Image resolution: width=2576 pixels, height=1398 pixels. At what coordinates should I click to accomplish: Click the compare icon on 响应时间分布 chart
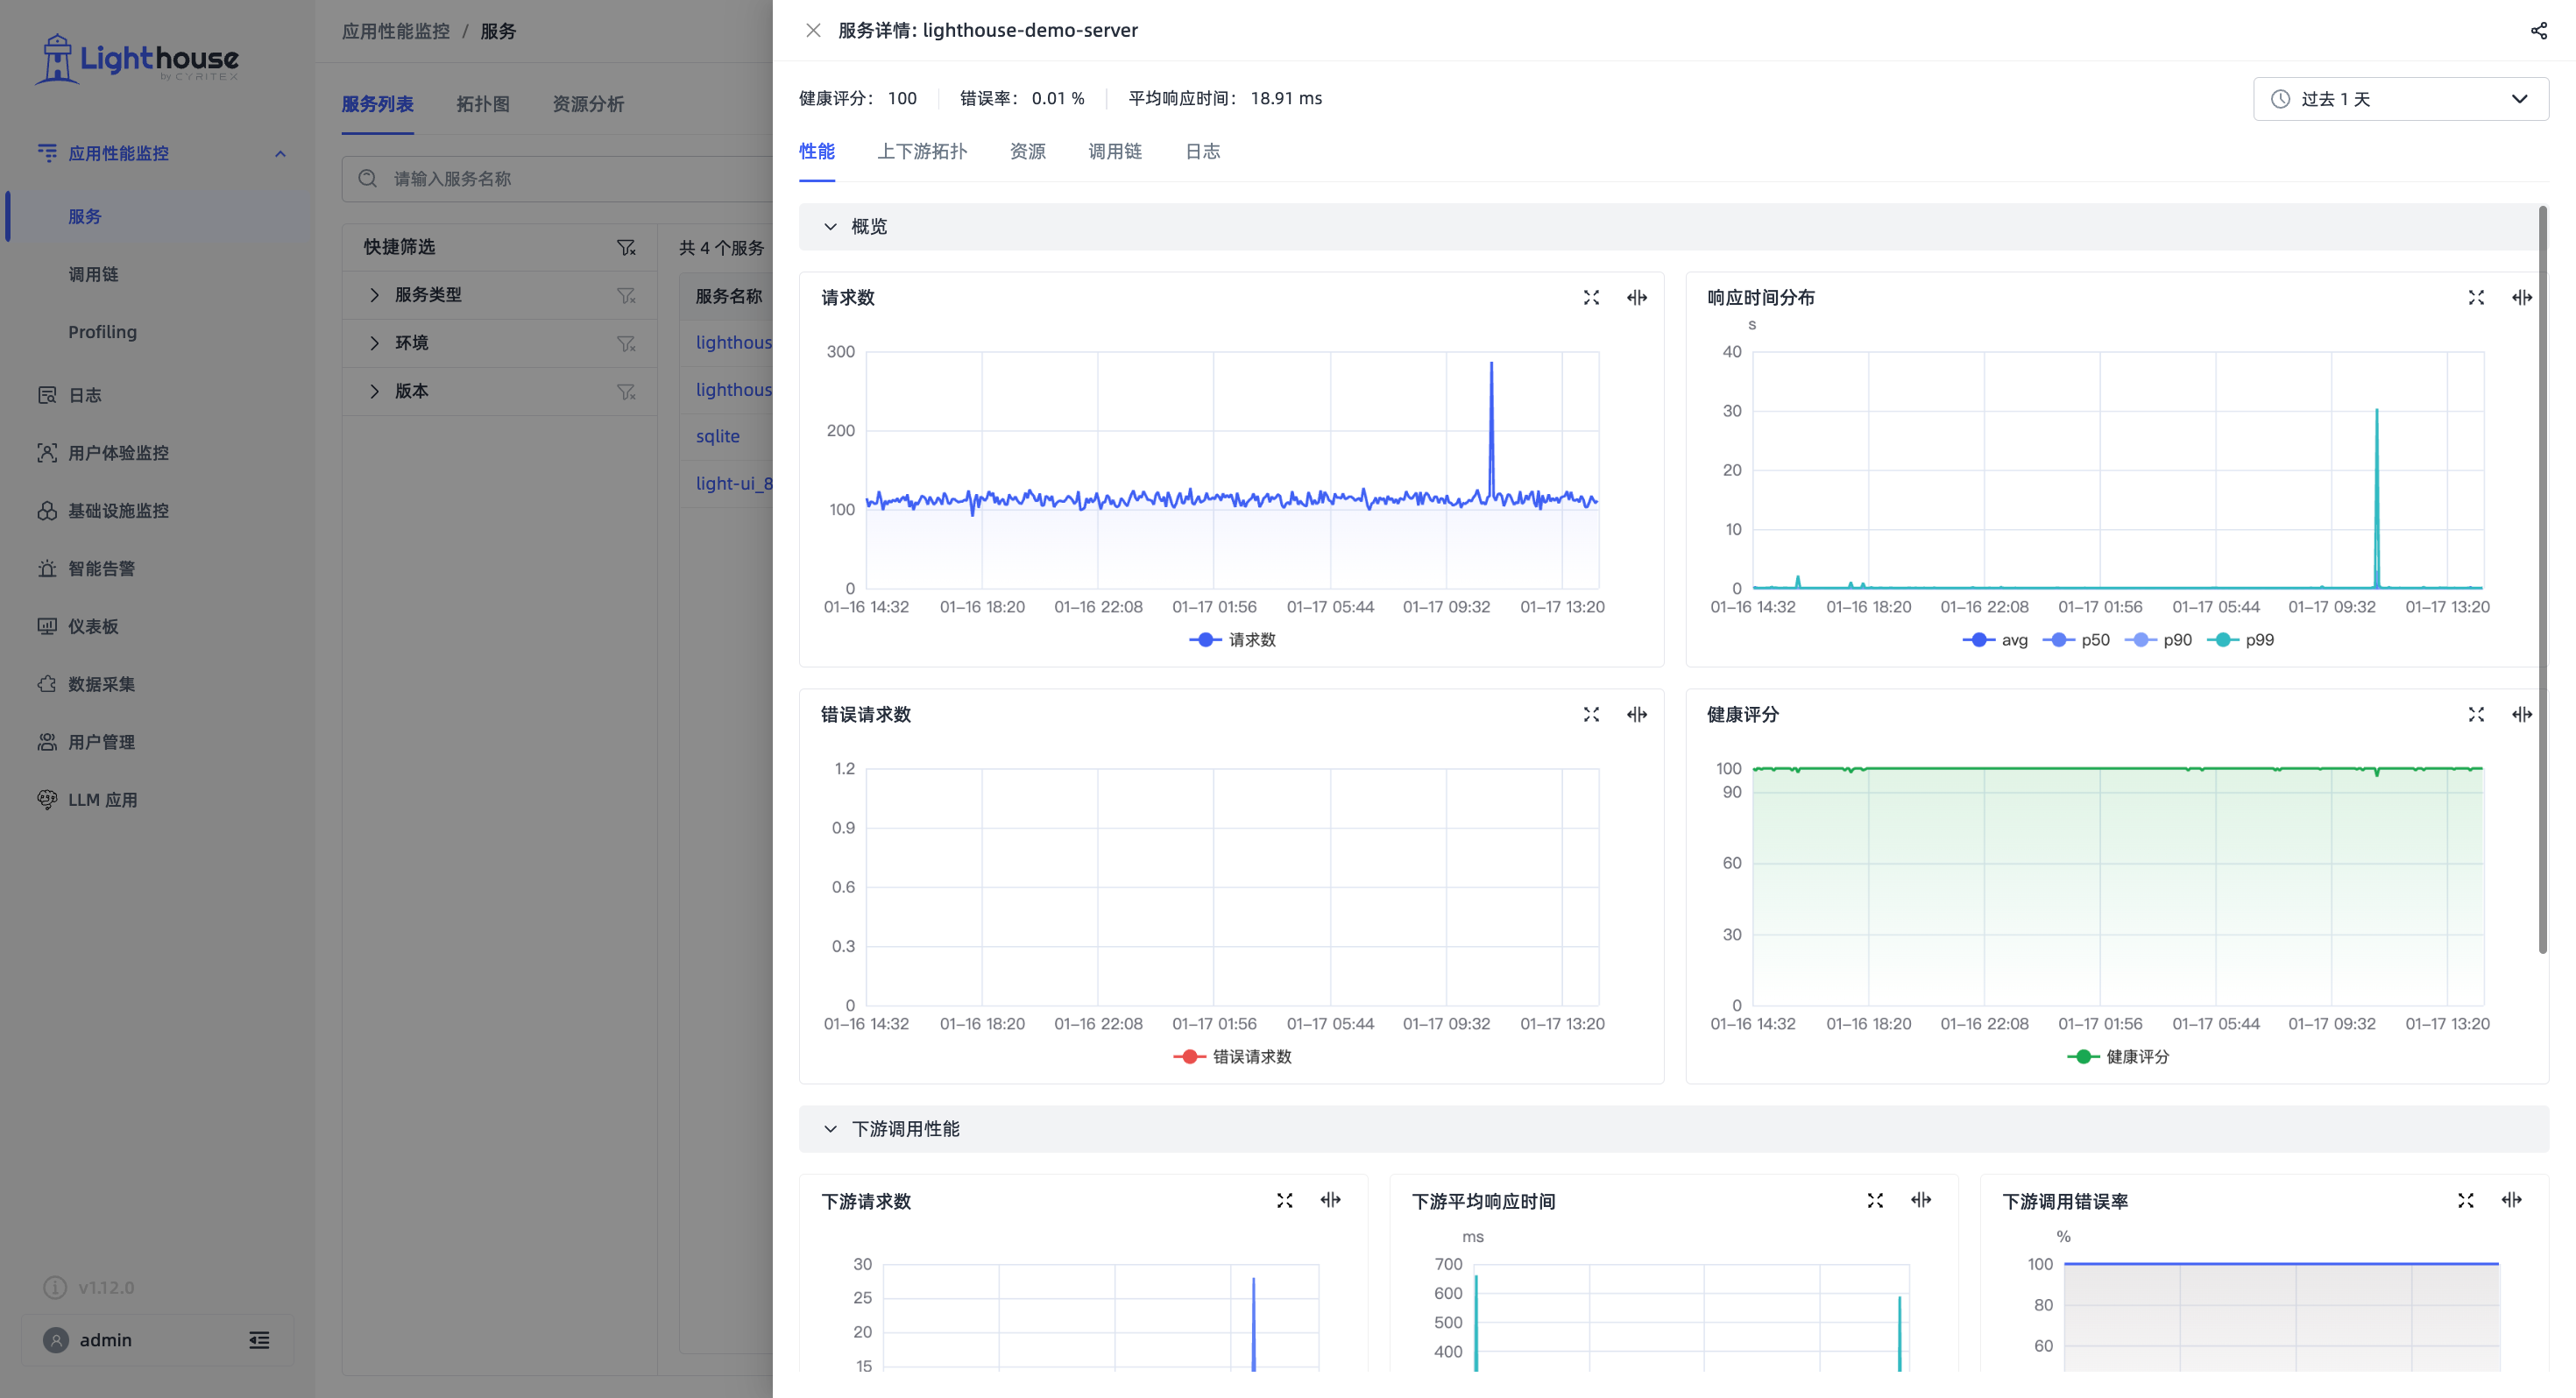pos(2521,297)
